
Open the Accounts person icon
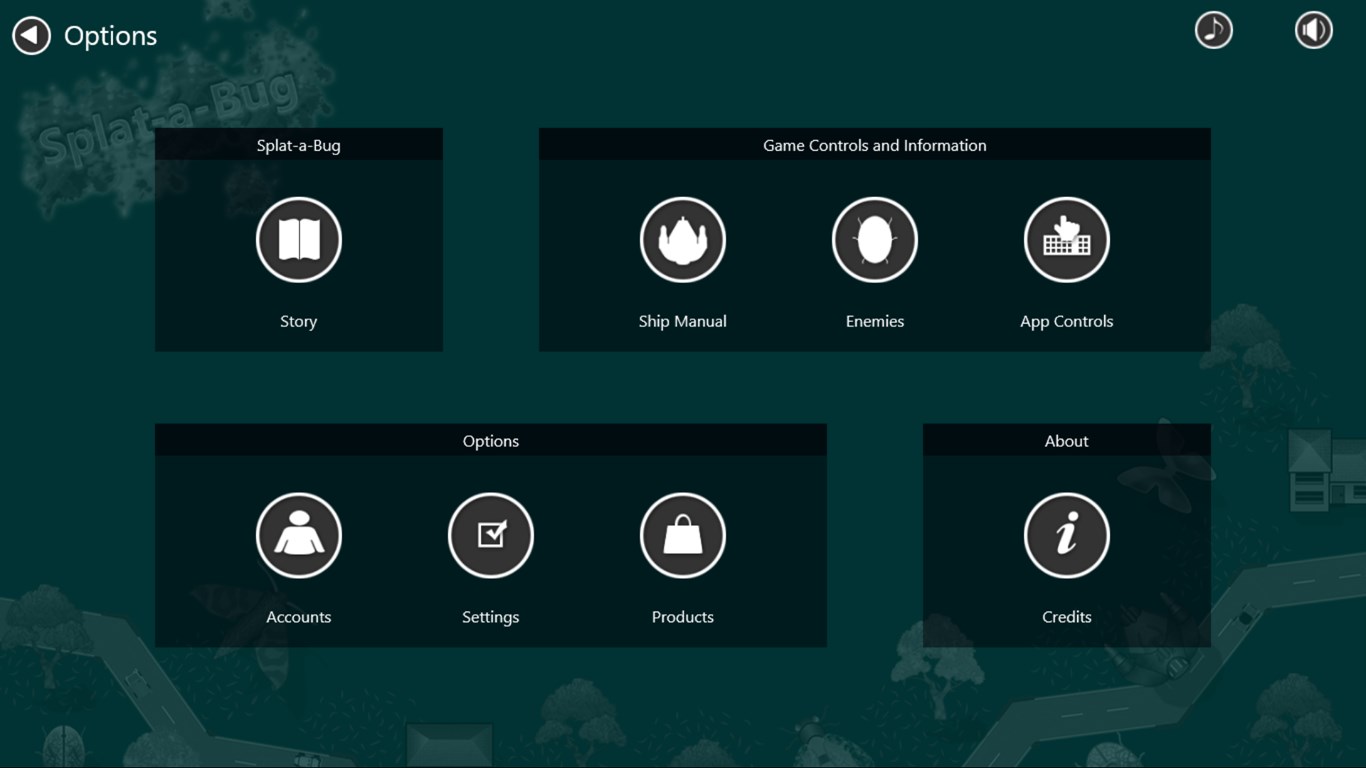(299, 536)
